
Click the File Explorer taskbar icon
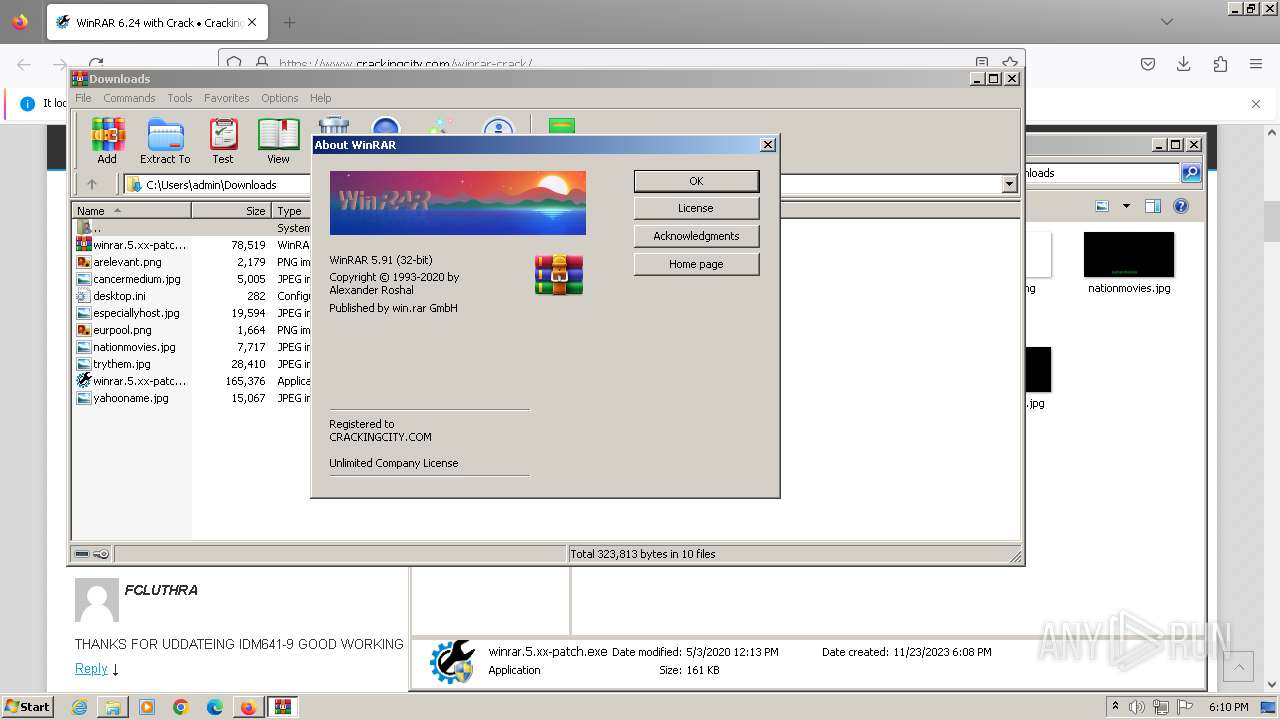(x=113, y=707)
